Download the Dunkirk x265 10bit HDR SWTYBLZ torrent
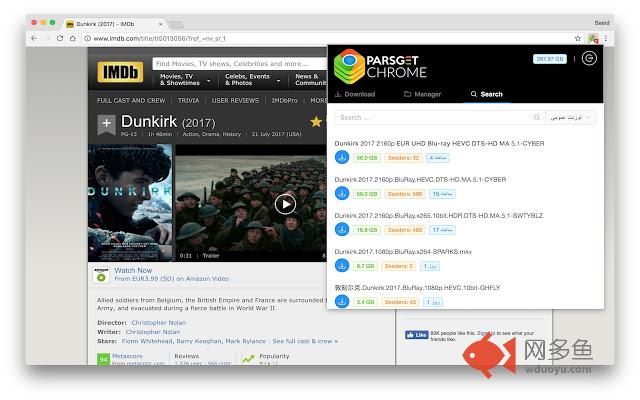This screenshot has height=400, width=640. pos(342,229)
